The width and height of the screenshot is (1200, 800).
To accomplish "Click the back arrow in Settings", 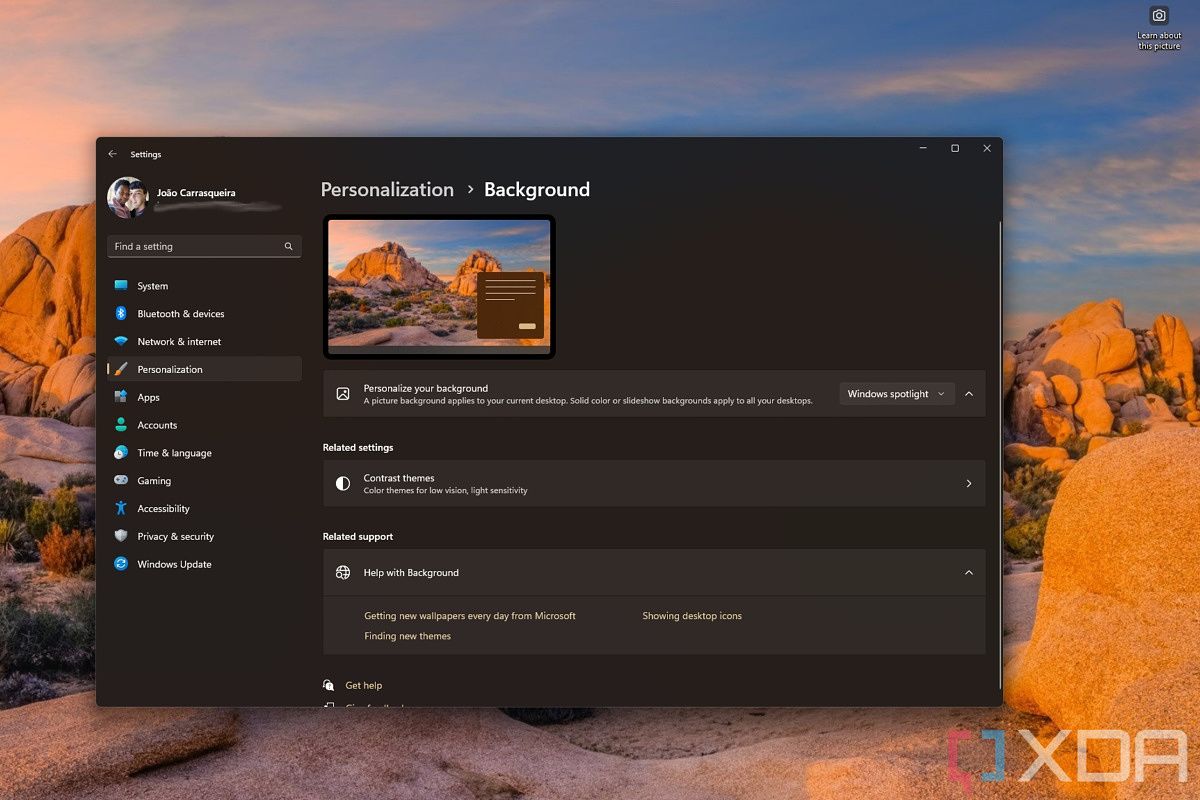I will click(112, 153).
